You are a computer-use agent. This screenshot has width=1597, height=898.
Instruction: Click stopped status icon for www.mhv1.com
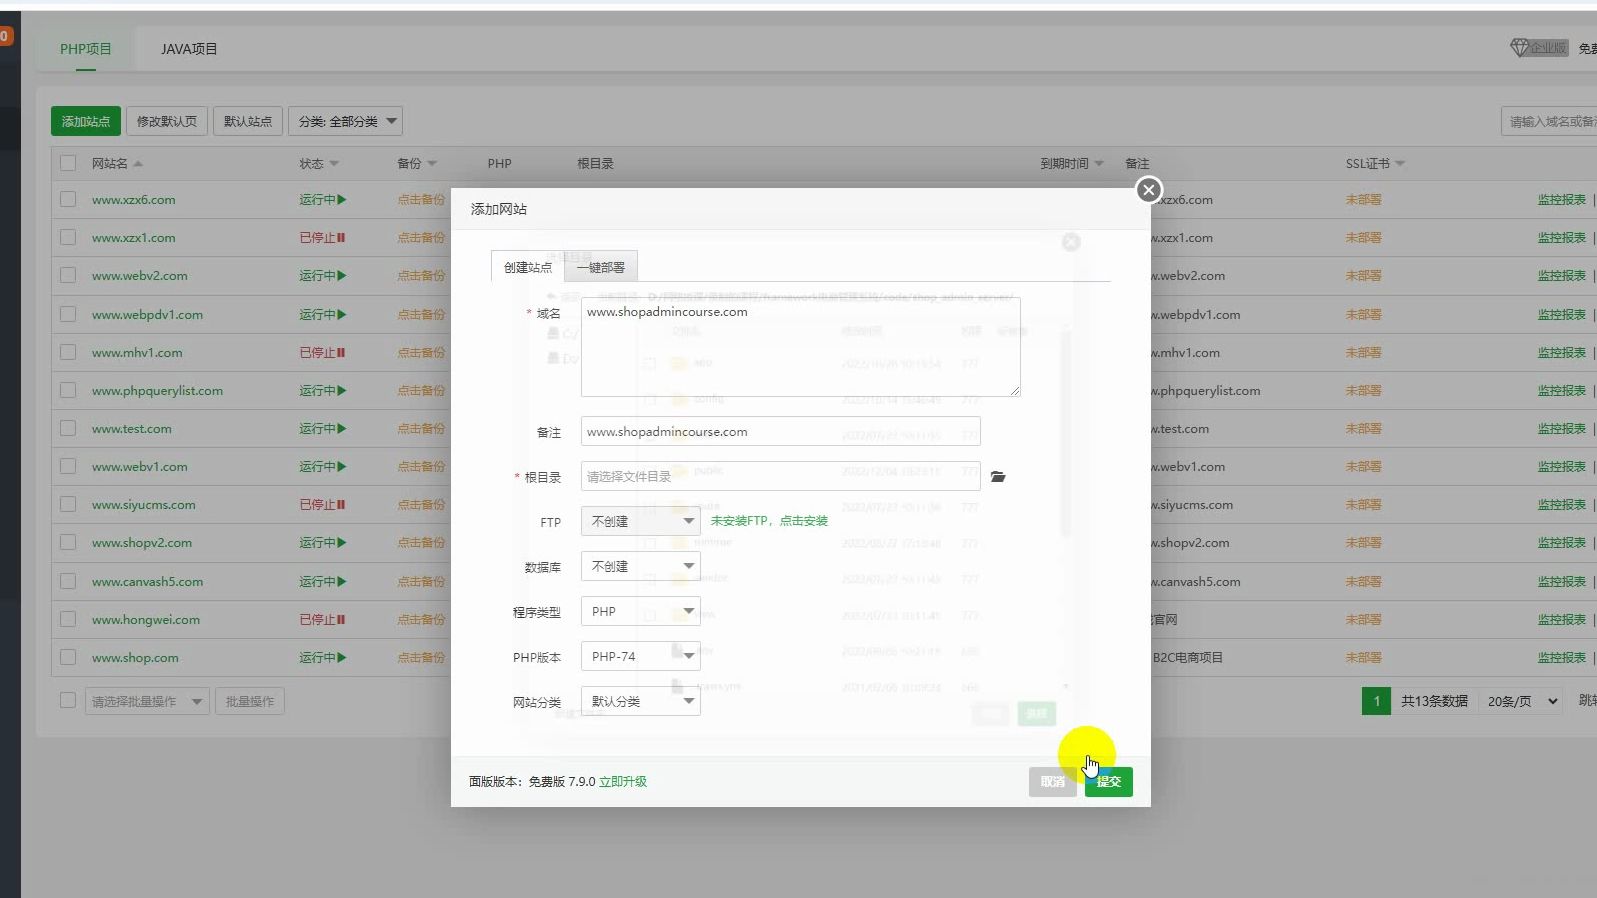(x=341, y=353)
